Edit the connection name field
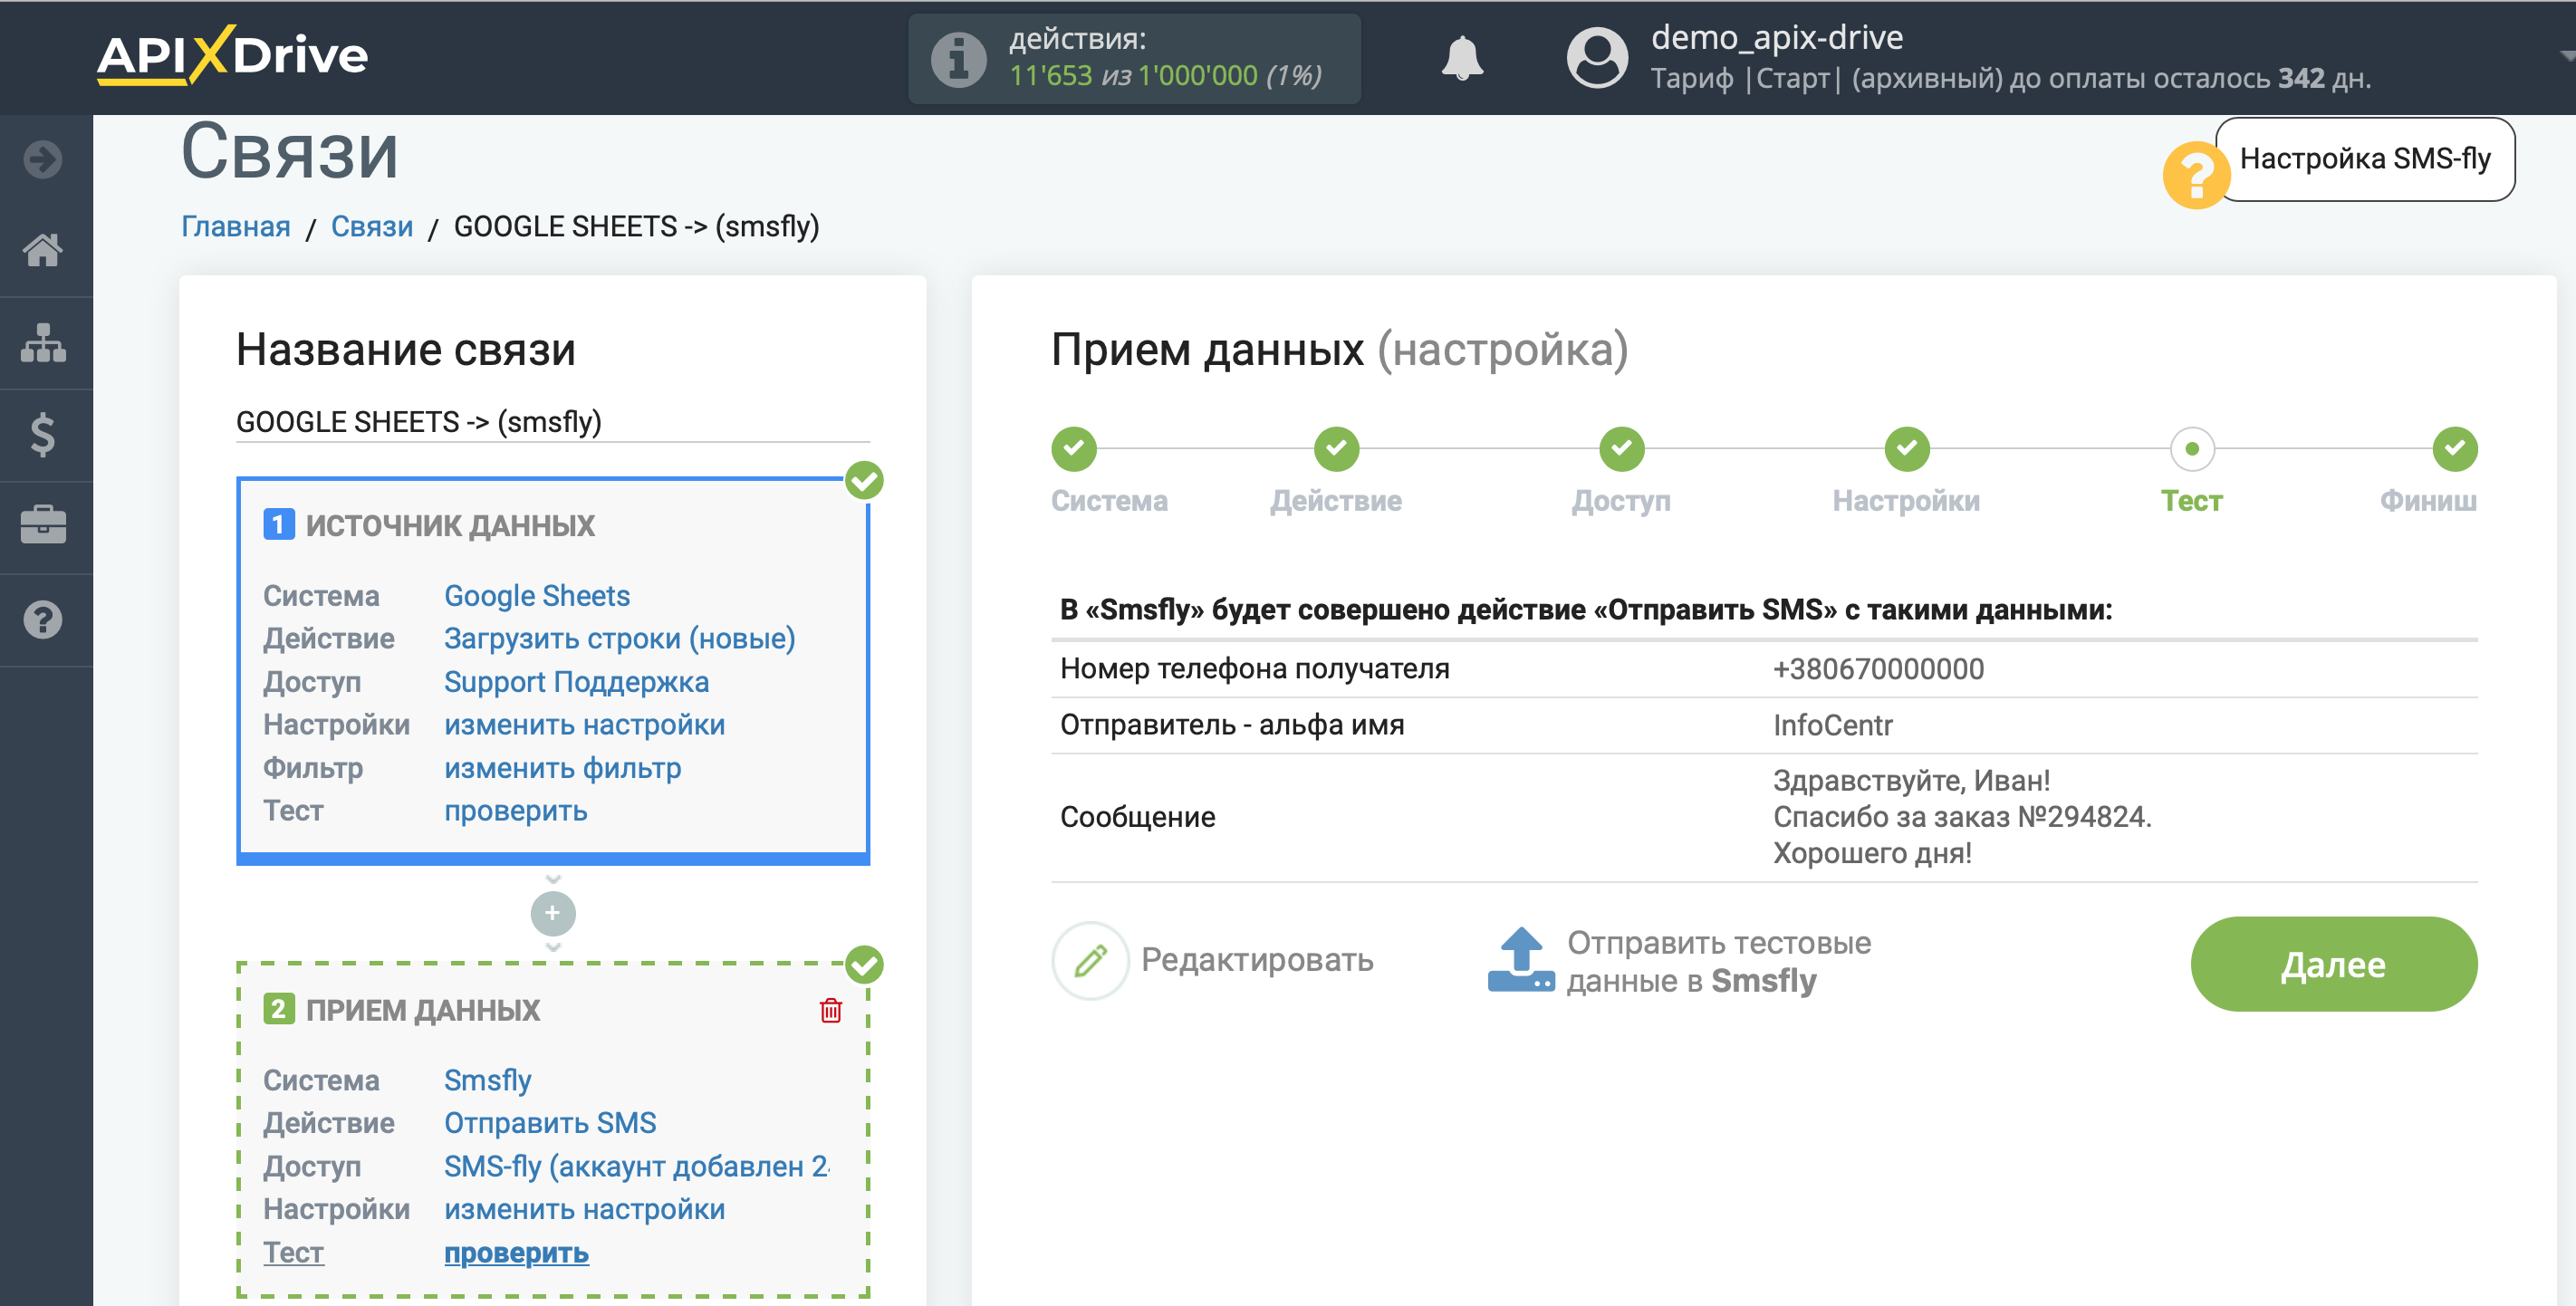Screen dimensions: 2576x1306 pyautogui.click(x=553, y=422)
